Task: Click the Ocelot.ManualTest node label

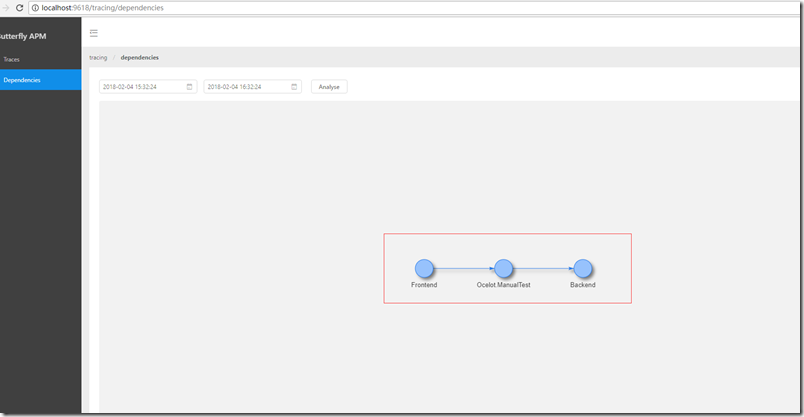Action: tap(504, 285)
